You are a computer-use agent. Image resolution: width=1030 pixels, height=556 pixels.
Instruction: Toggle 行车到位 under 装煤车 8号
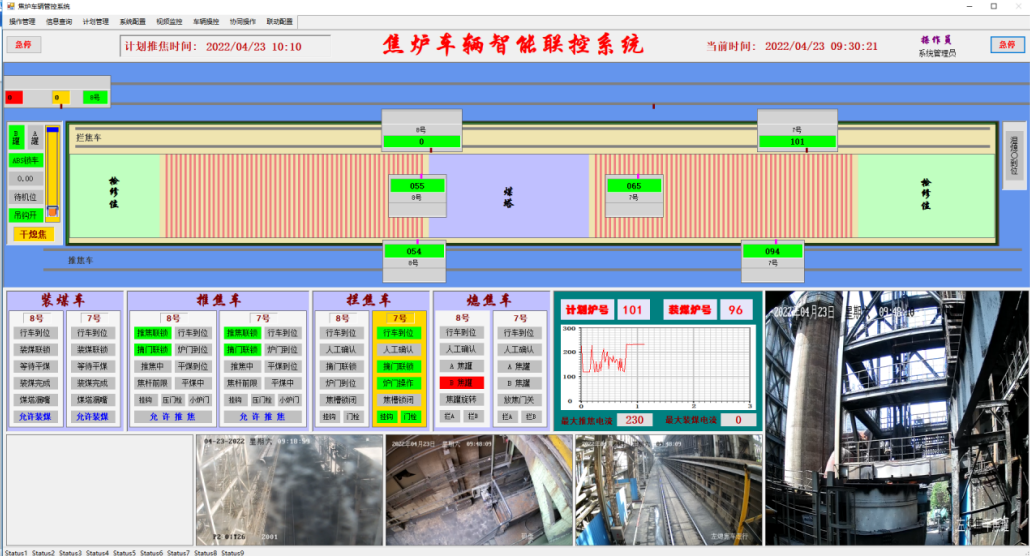pos(35,333)
